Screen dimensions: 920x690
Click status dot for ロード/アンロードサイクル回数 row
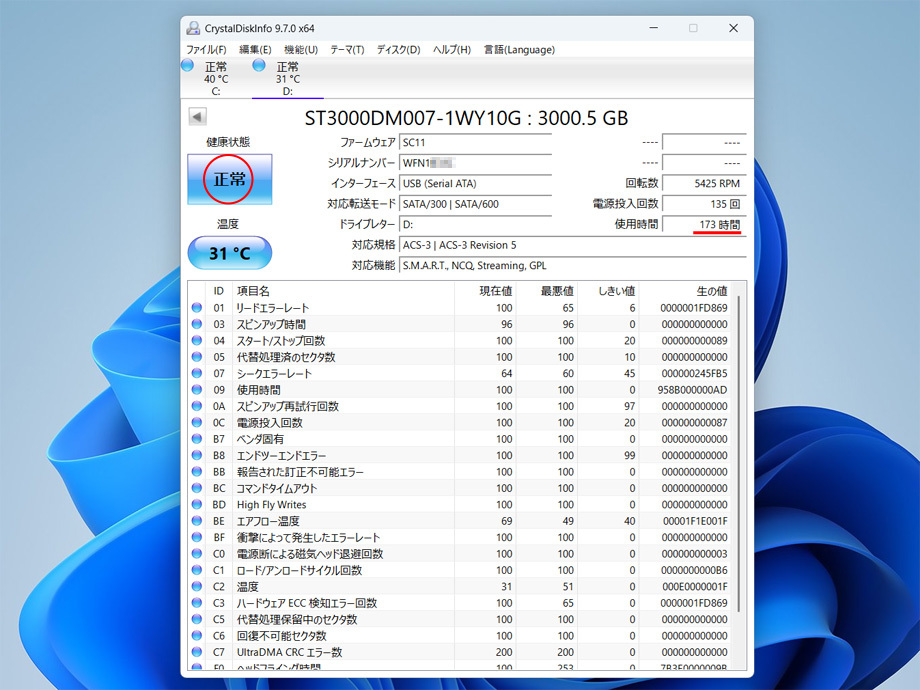[x=197, y=570]
